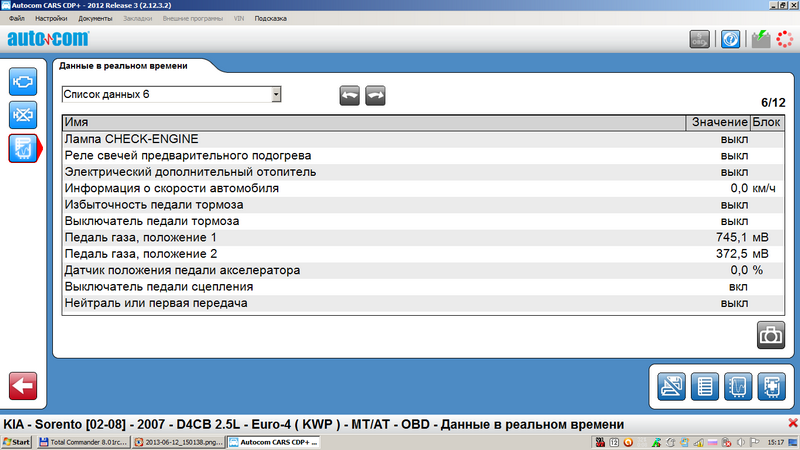Click the 6/12 page counter
800x450 pixels.
(773, 103)
